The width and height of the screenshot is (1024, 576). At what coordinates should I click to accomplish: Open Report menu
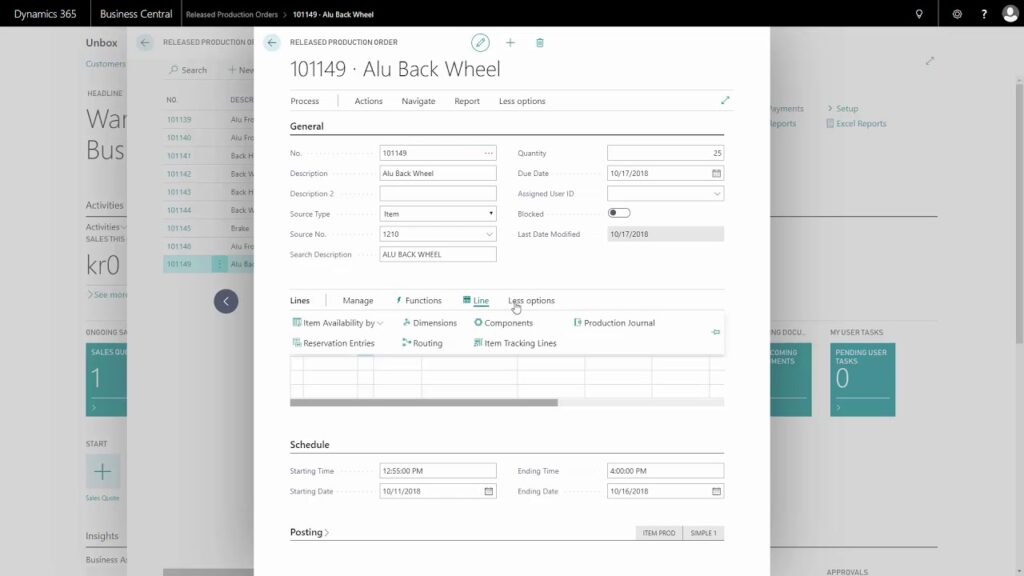(467, 101)
